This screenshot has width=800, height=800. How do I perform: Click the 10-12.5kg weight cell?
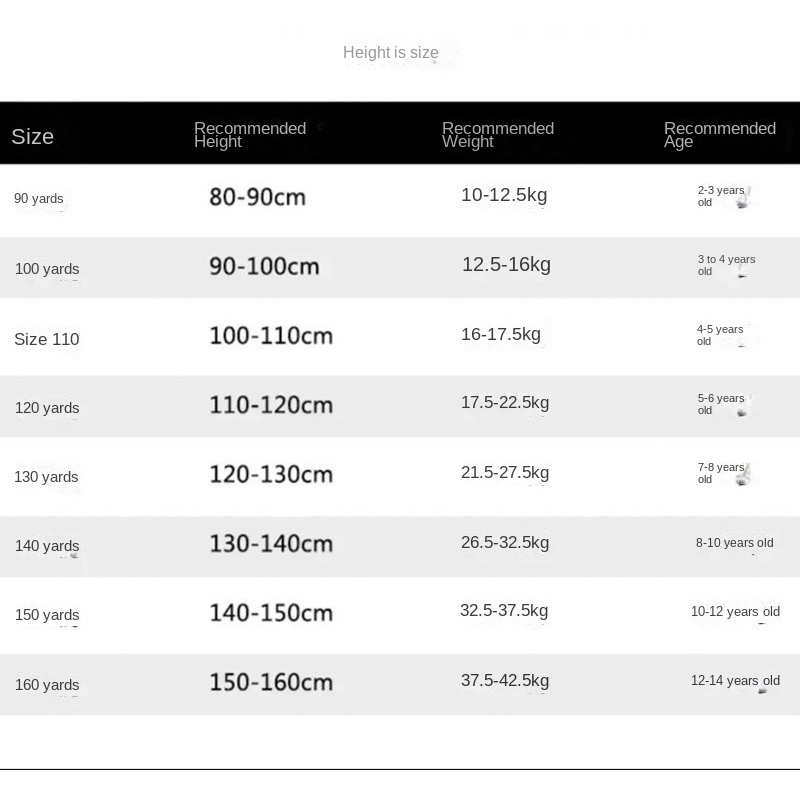click(x=504, y=195)
